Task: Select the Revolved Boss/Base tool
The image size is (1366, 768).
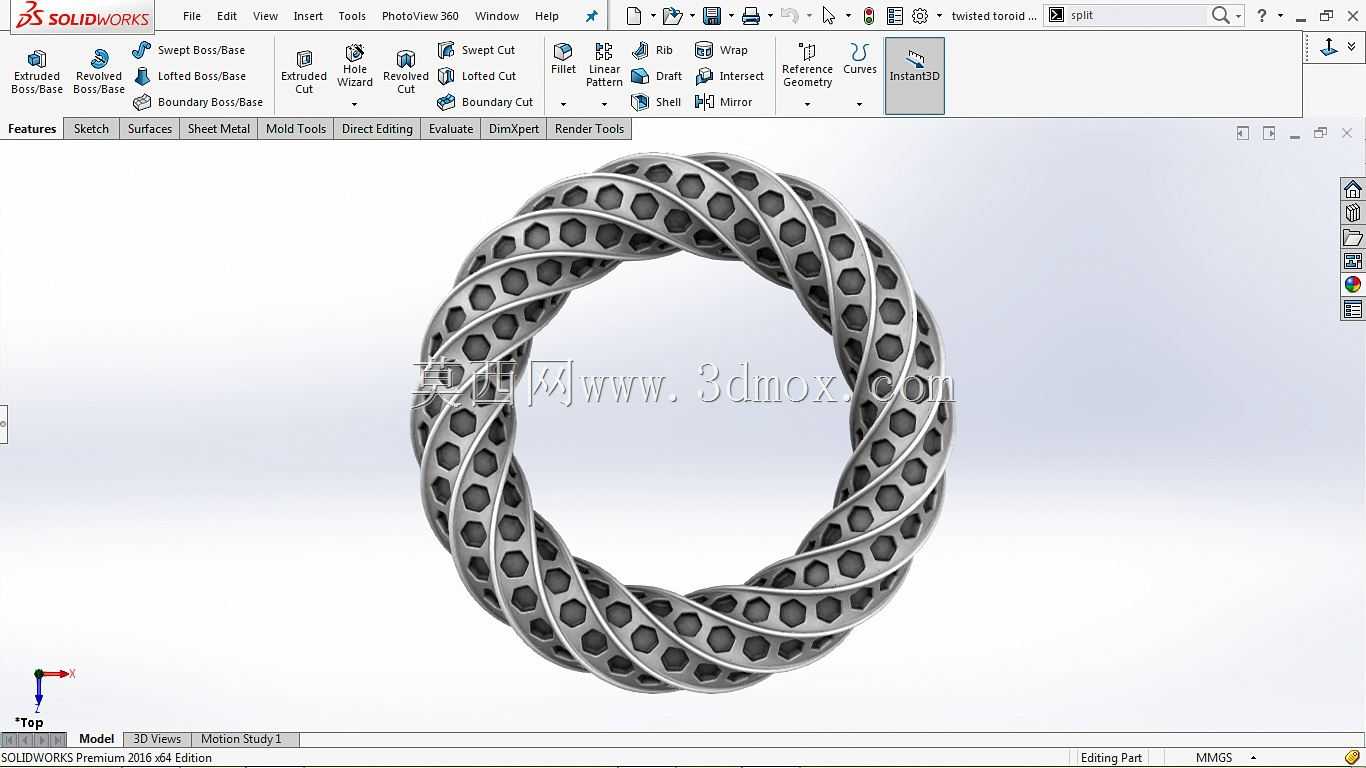Action: click(x=99, y=72)
